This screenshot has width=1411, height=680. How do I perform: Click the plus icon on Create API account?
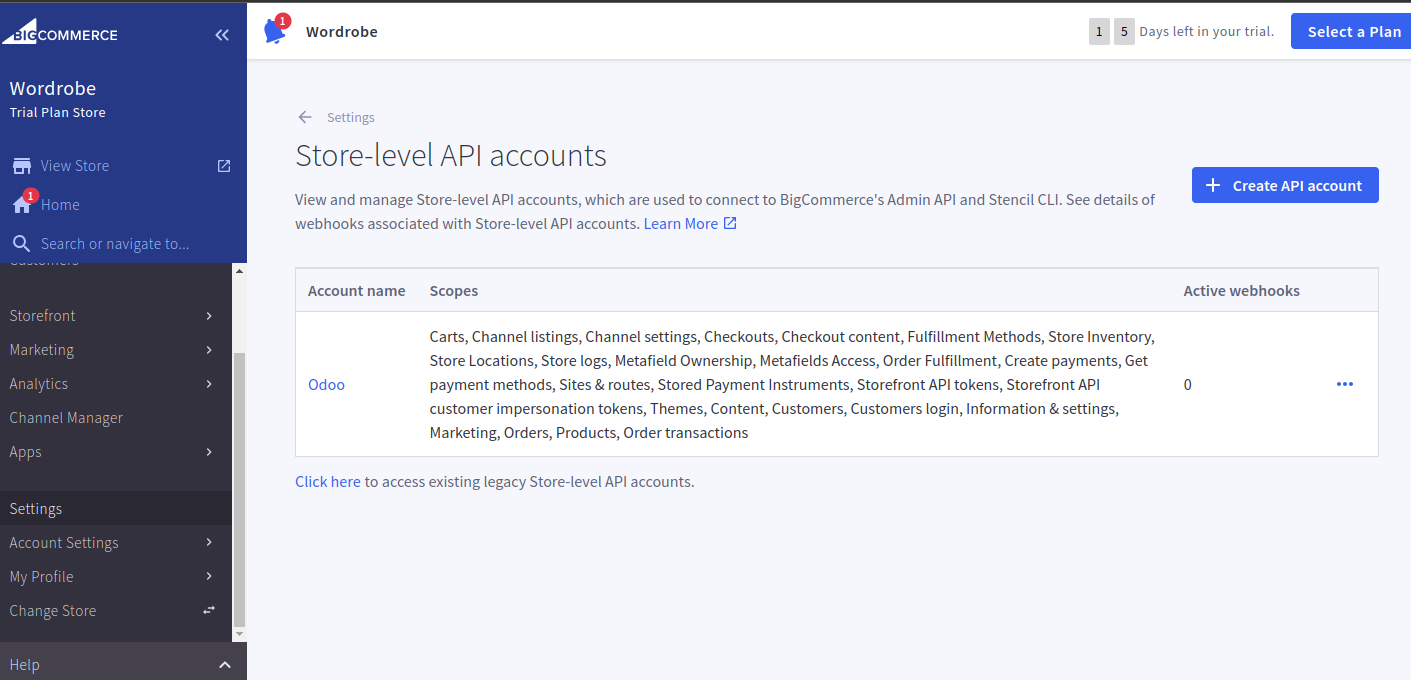pyautogui.click(x=1213, y=185)
